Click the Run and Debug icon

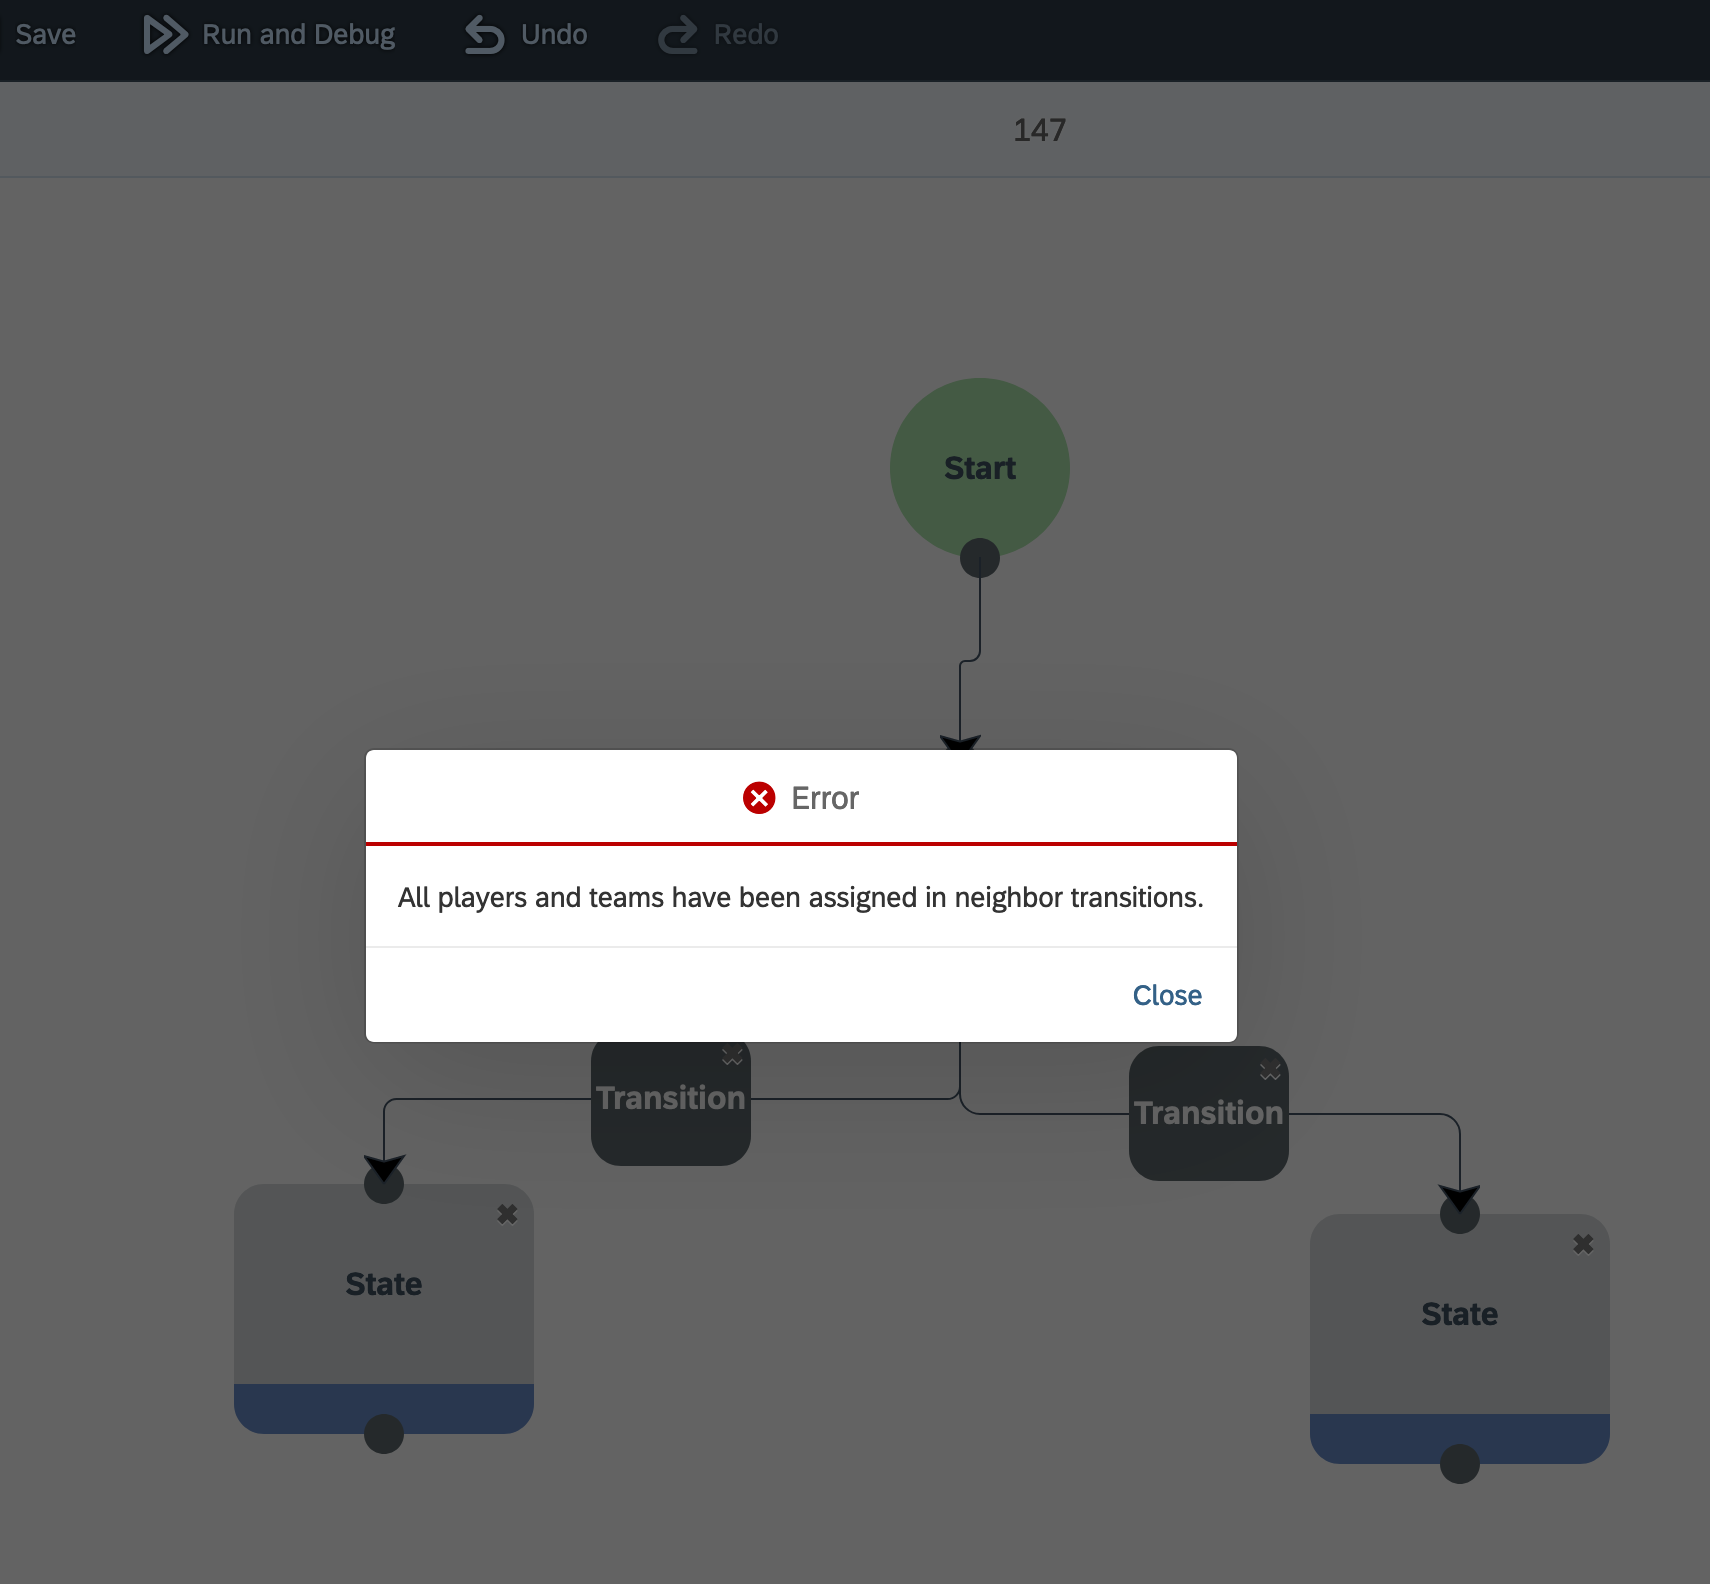point(164,33)
